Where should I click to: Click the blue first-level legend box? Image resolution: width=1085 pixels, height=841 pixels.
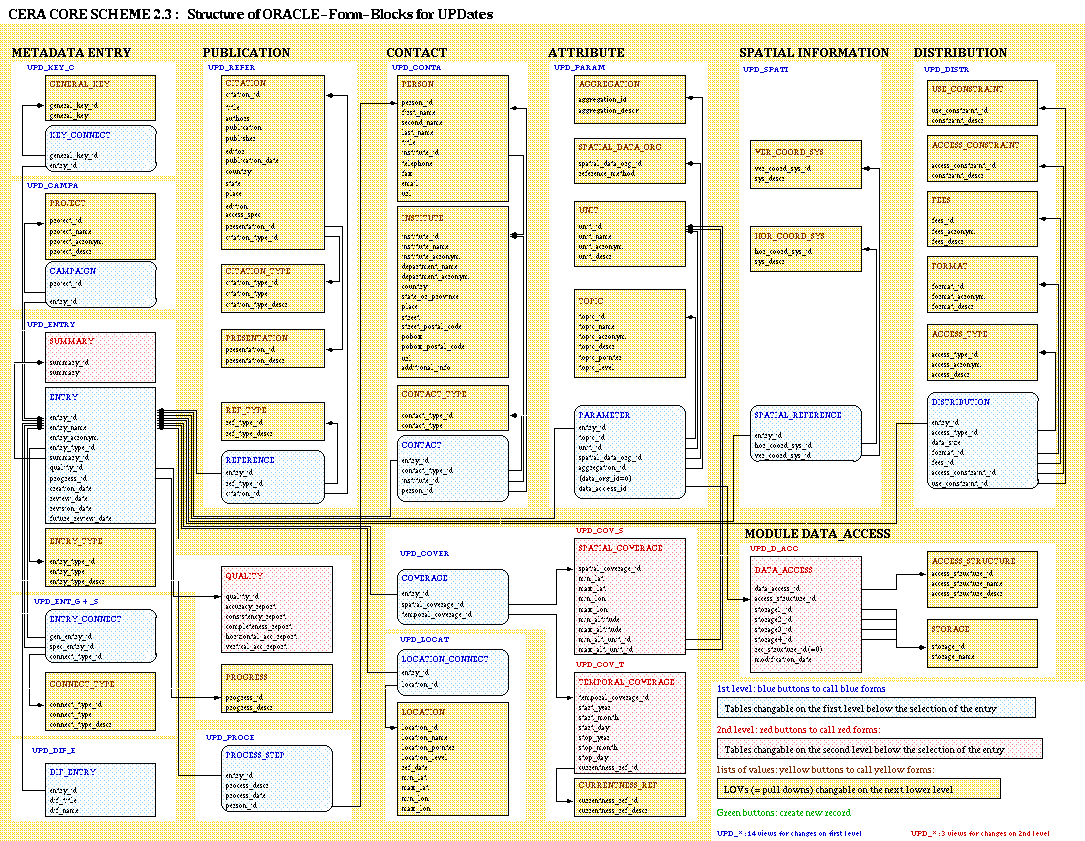click(876, 708)
